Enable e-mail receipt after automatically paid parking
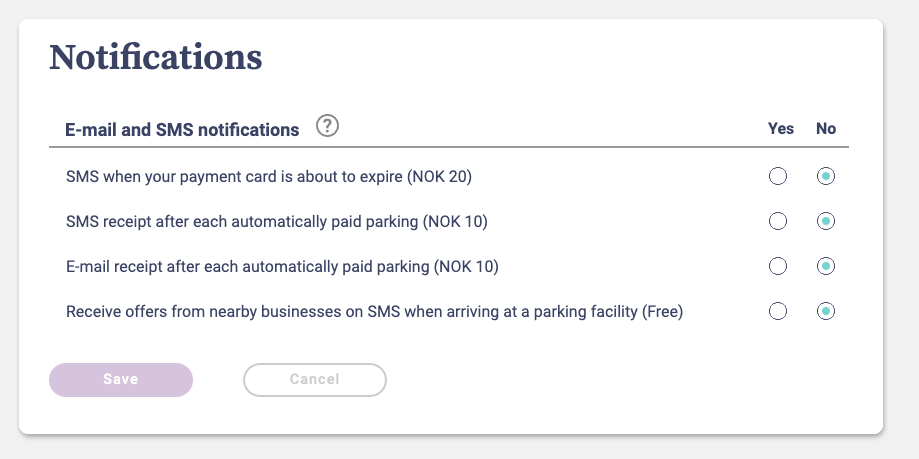The height and width of the screenshot is (459, 919). coord(778,267)
